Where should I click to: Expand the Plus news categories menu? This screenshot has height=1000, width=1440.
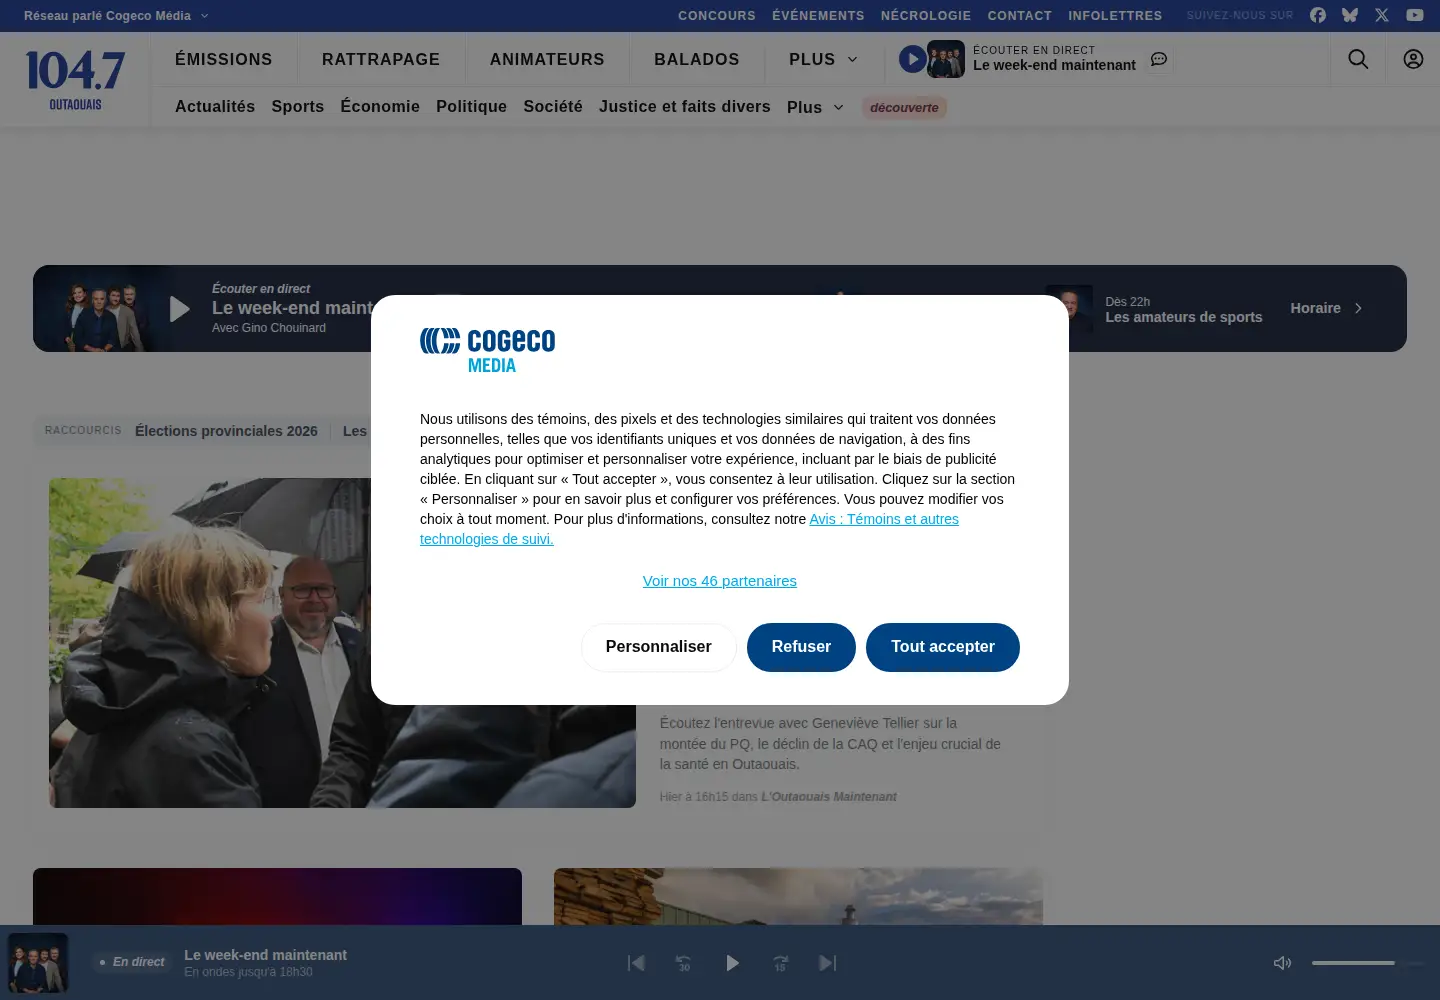point(815,107)
